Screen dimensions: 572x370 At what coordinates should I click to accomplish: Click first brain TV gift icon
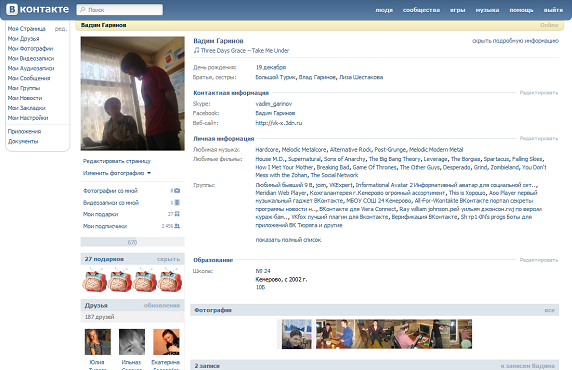(x=94, y=280)
